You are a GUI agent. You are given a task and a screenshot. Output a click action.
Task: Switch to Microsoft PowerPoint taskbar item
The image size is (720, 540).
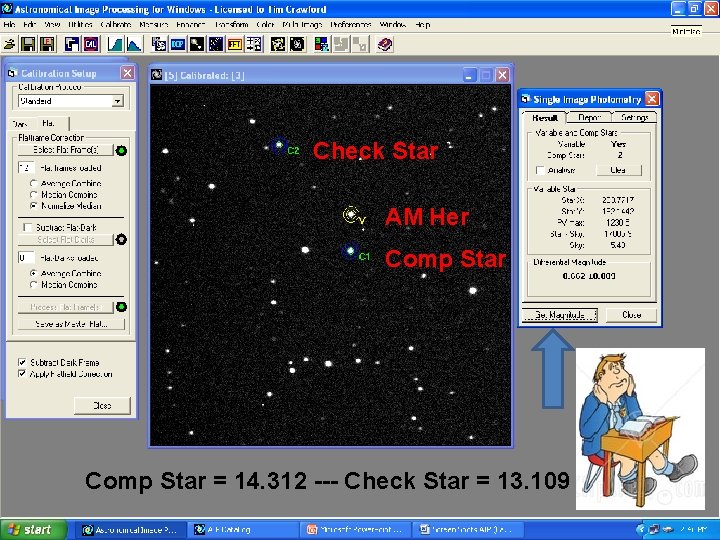click(x=355, y=530)
